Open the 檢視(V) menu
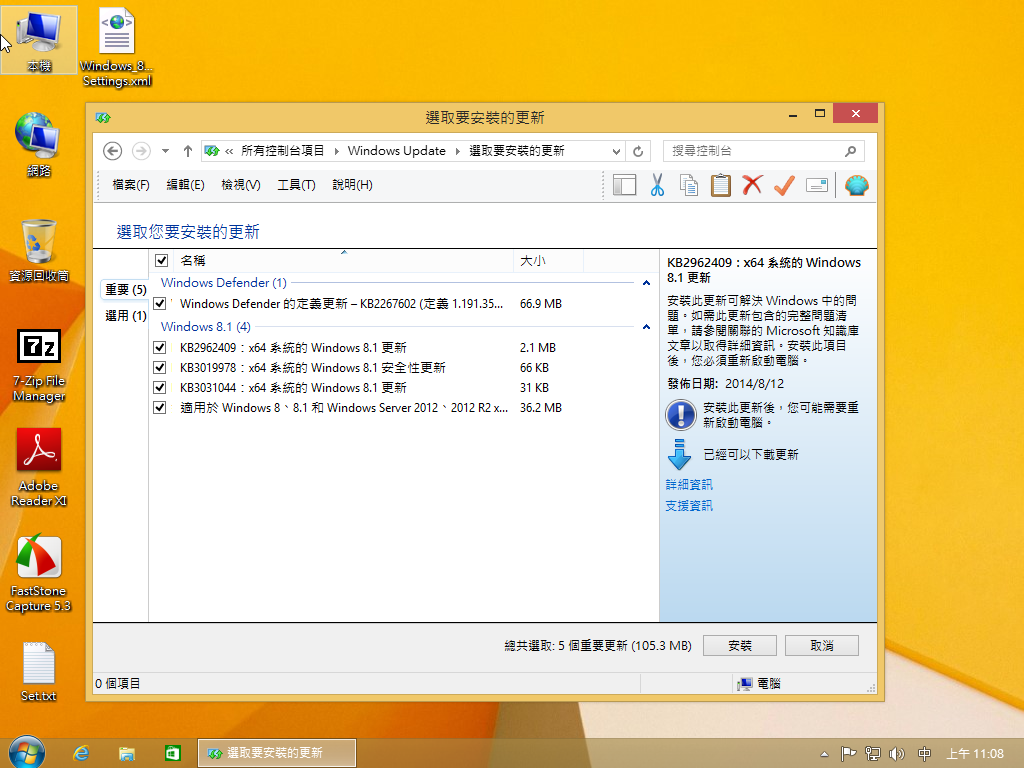 [240, 185]
